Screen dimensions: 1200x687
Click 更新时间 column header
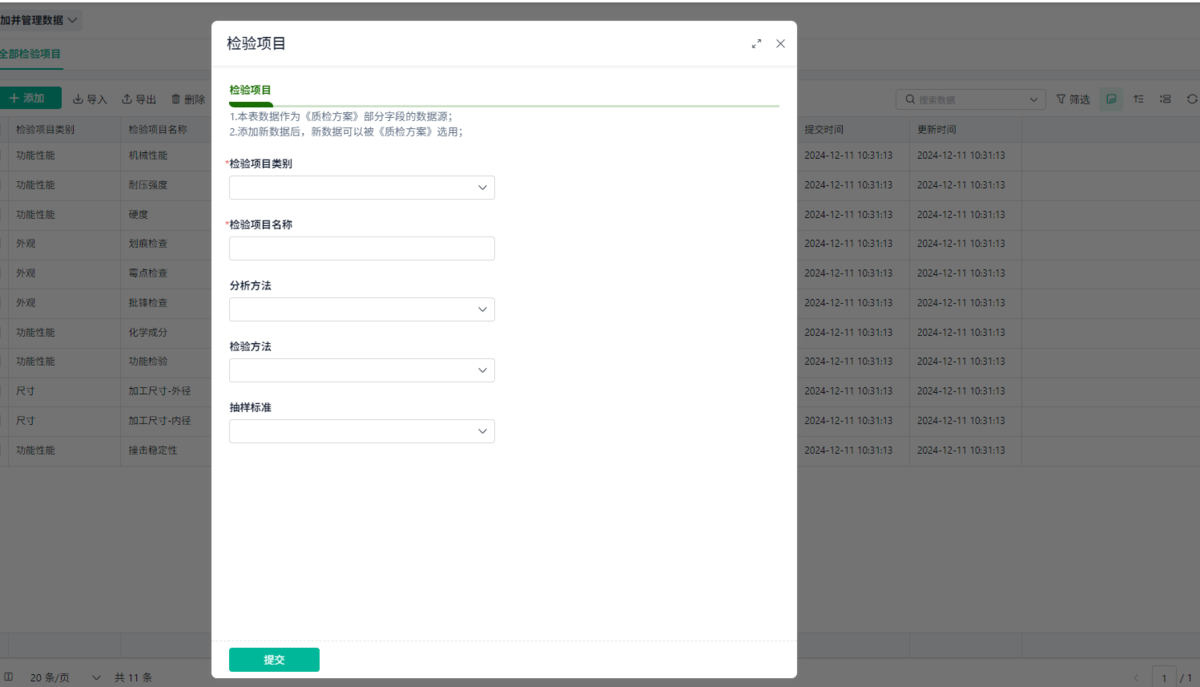(x=937, y=130)
